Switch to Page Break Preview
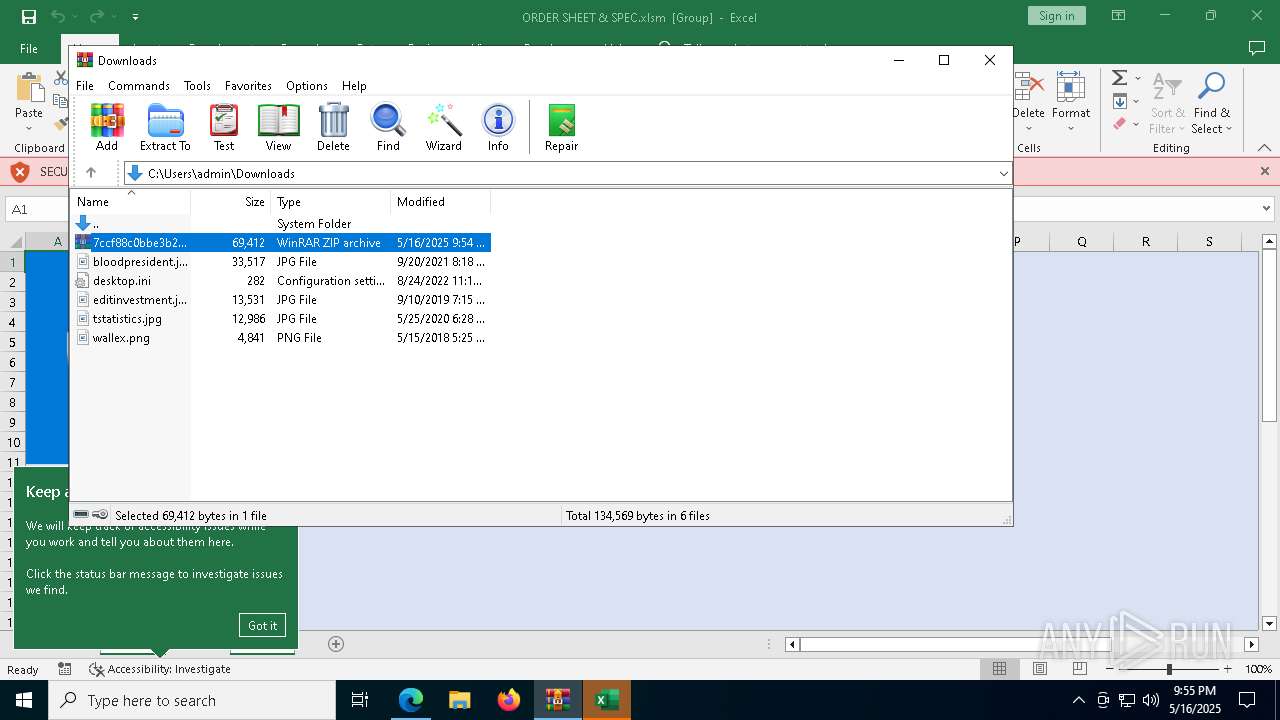1280x720 pixels. pyautogui.click(x=1080, y=669)
